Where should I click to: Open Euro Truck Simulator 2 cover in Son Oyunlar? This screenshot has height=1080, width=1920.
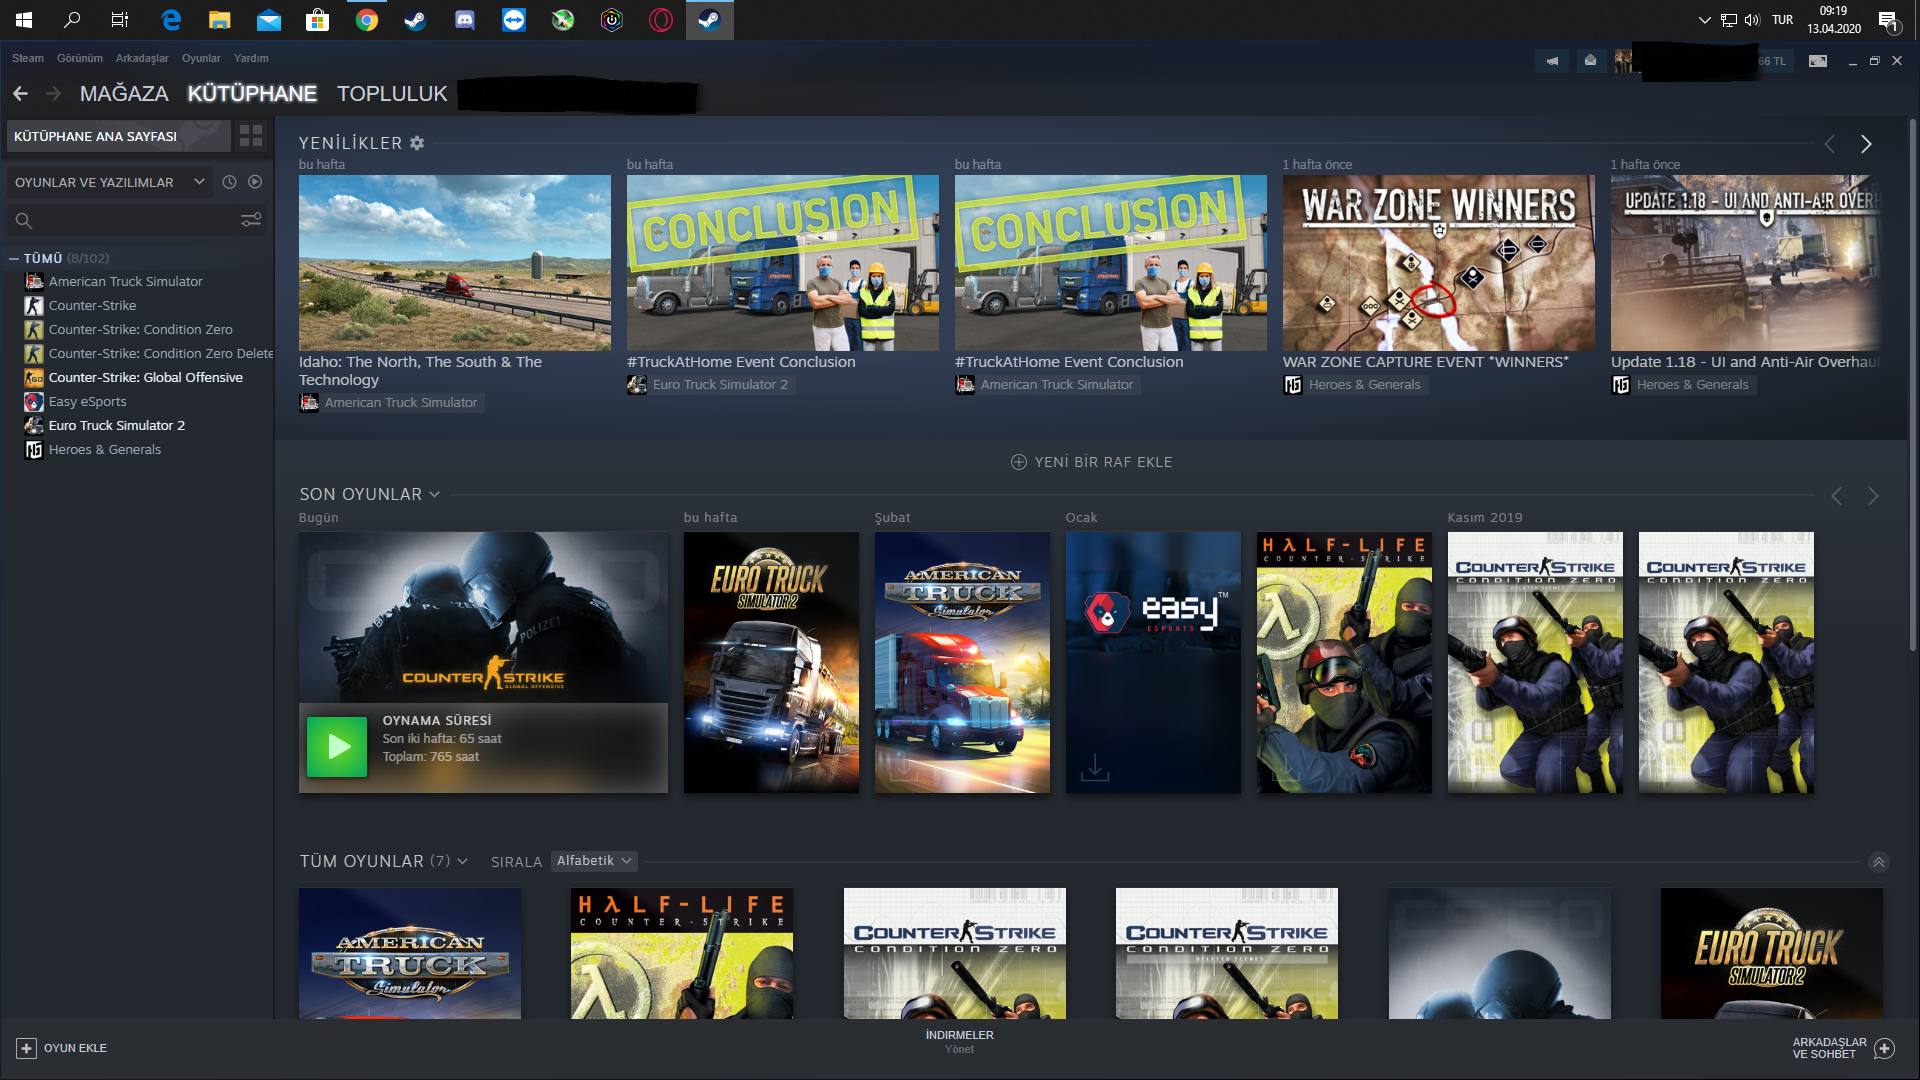tap(771, 663)
